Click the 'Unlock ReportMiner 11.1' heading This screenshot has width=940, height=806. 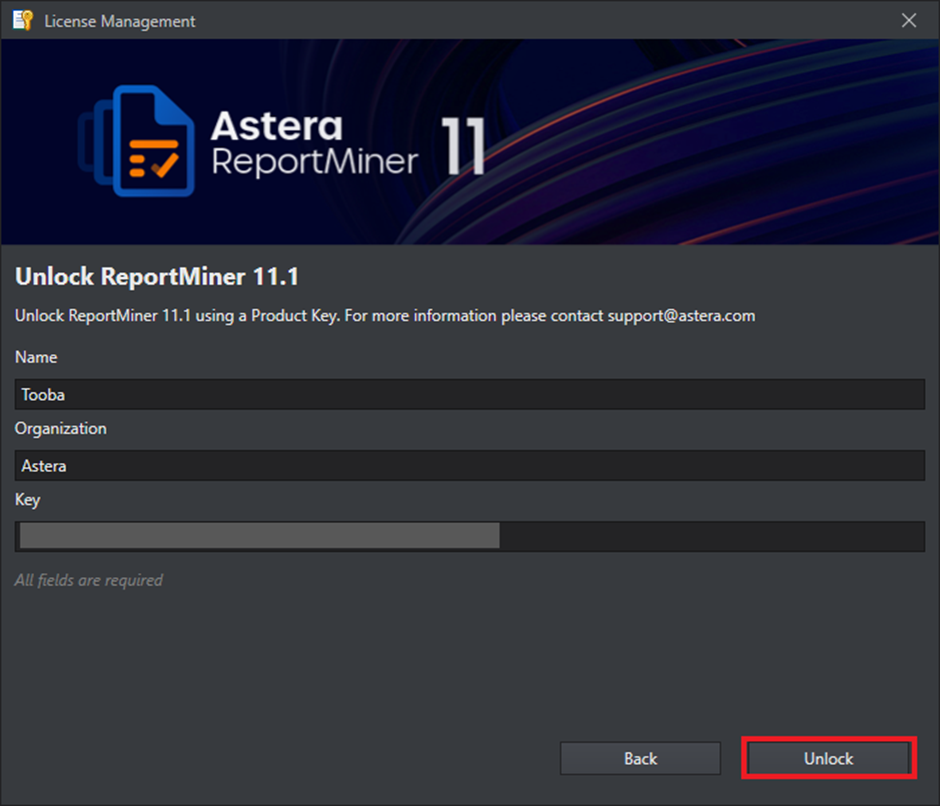[156, 276]
